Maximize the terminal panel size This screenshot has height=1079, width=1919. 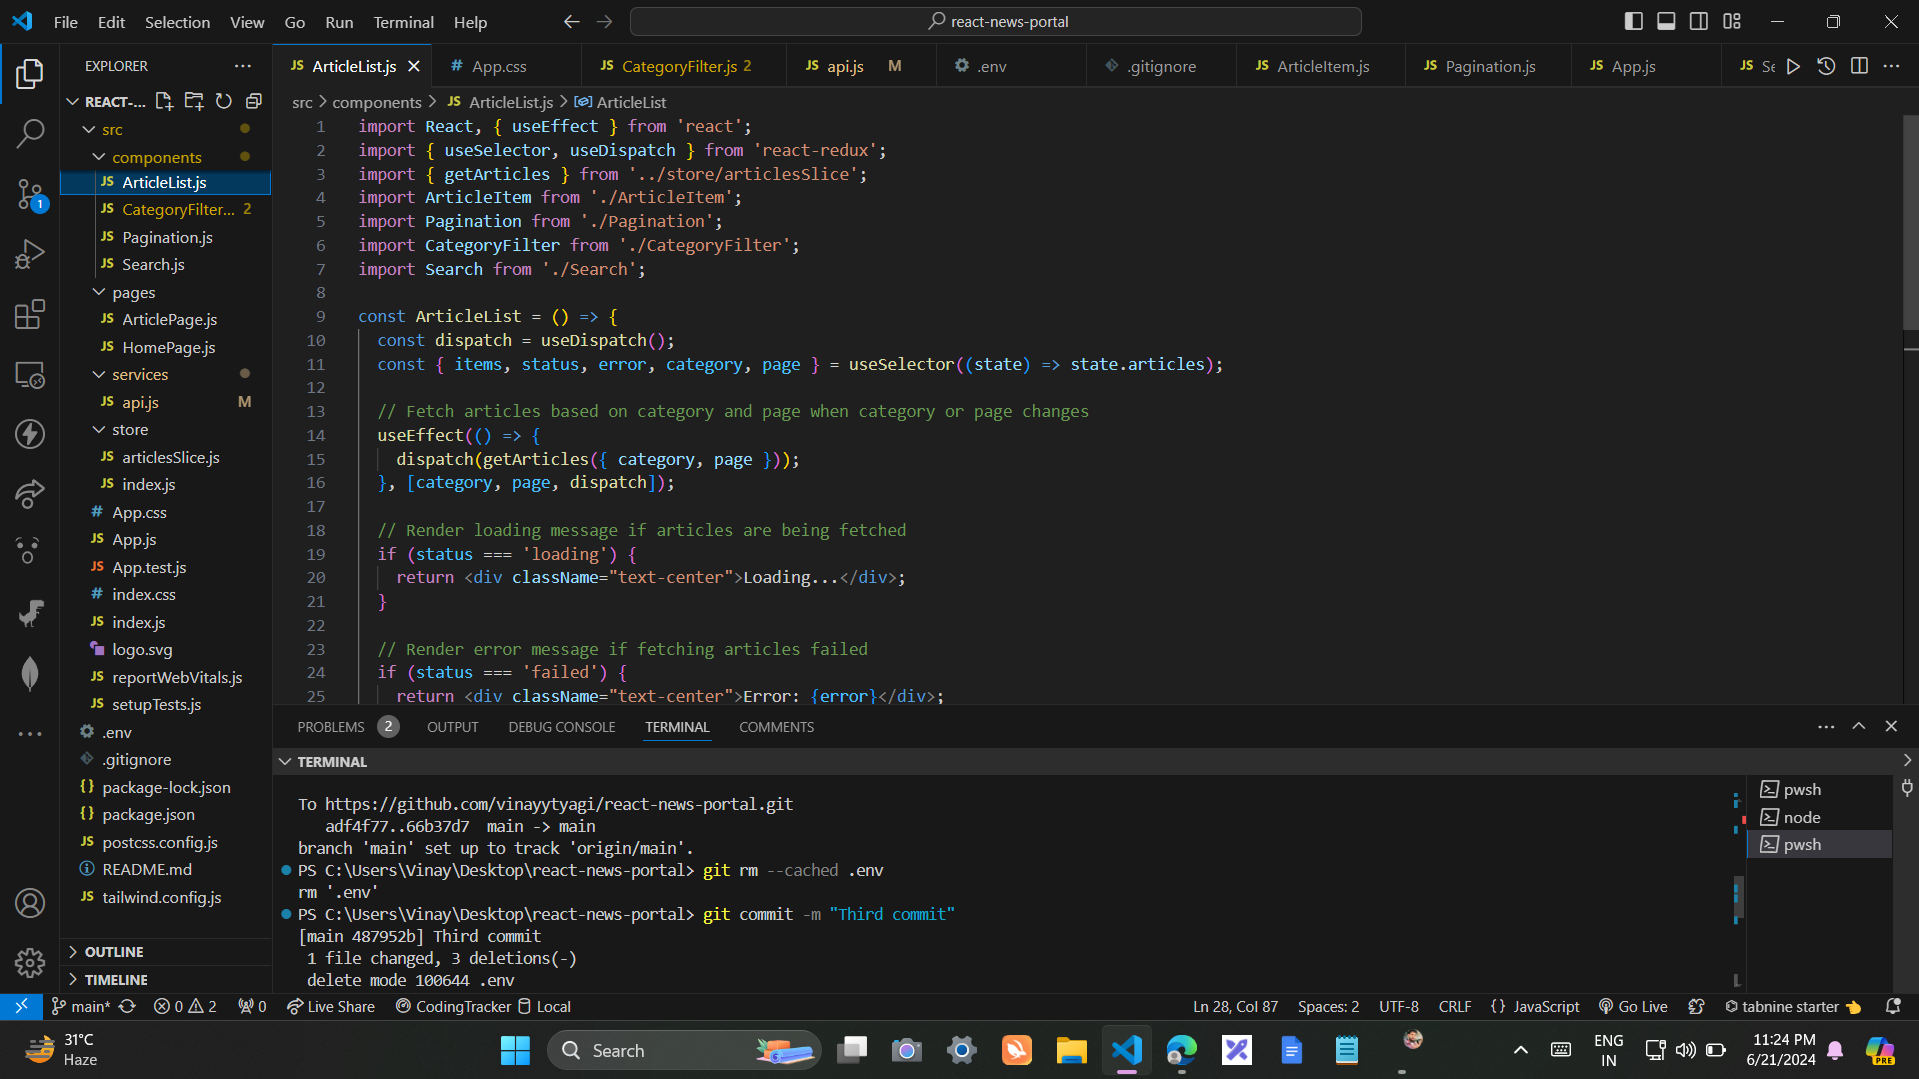pyautogui.click(x=1859, y=726)
